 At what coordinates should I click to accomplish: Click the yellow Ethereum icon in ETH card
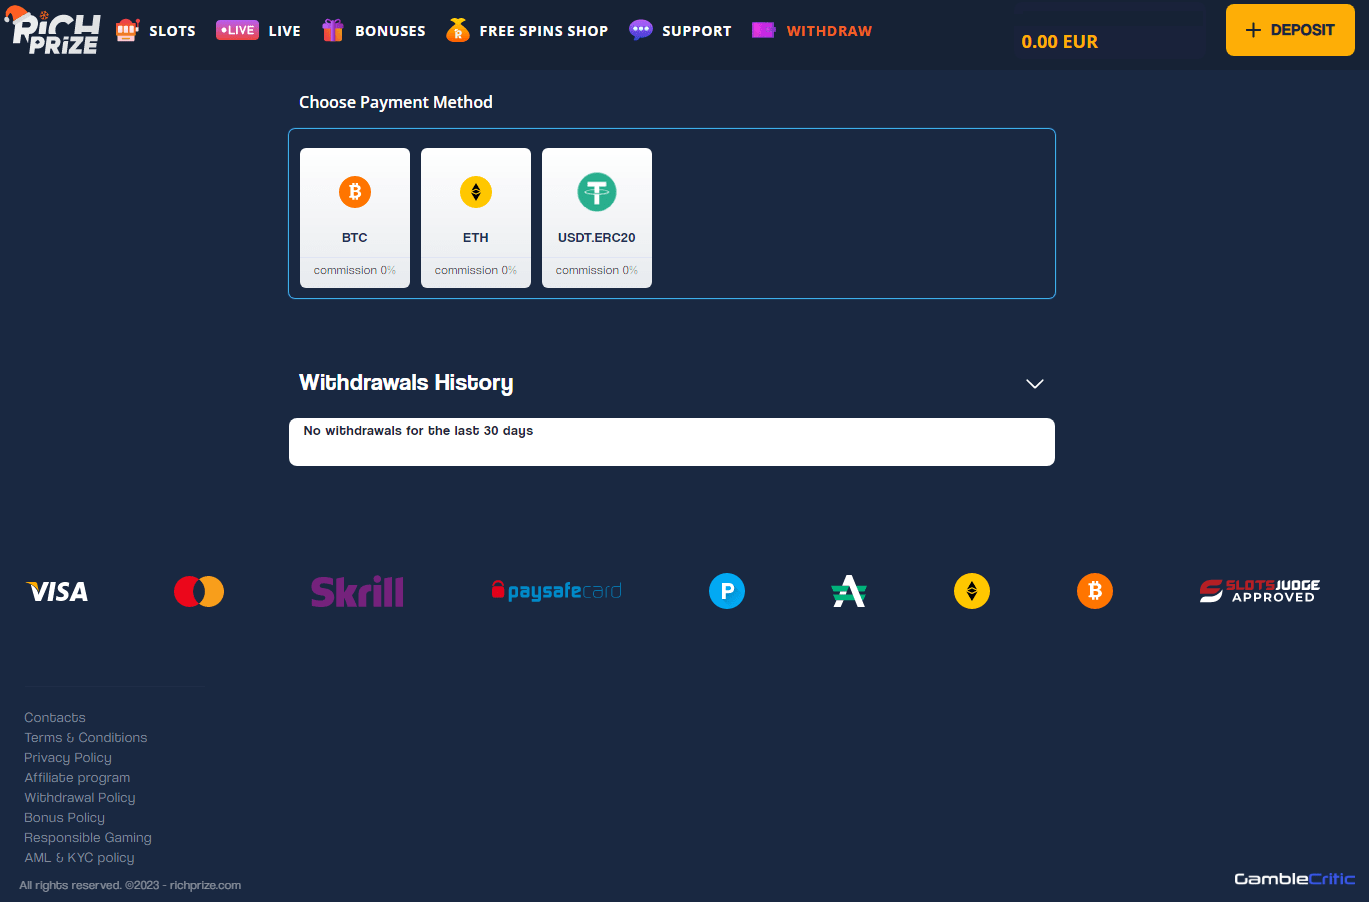tap(476, 191)
